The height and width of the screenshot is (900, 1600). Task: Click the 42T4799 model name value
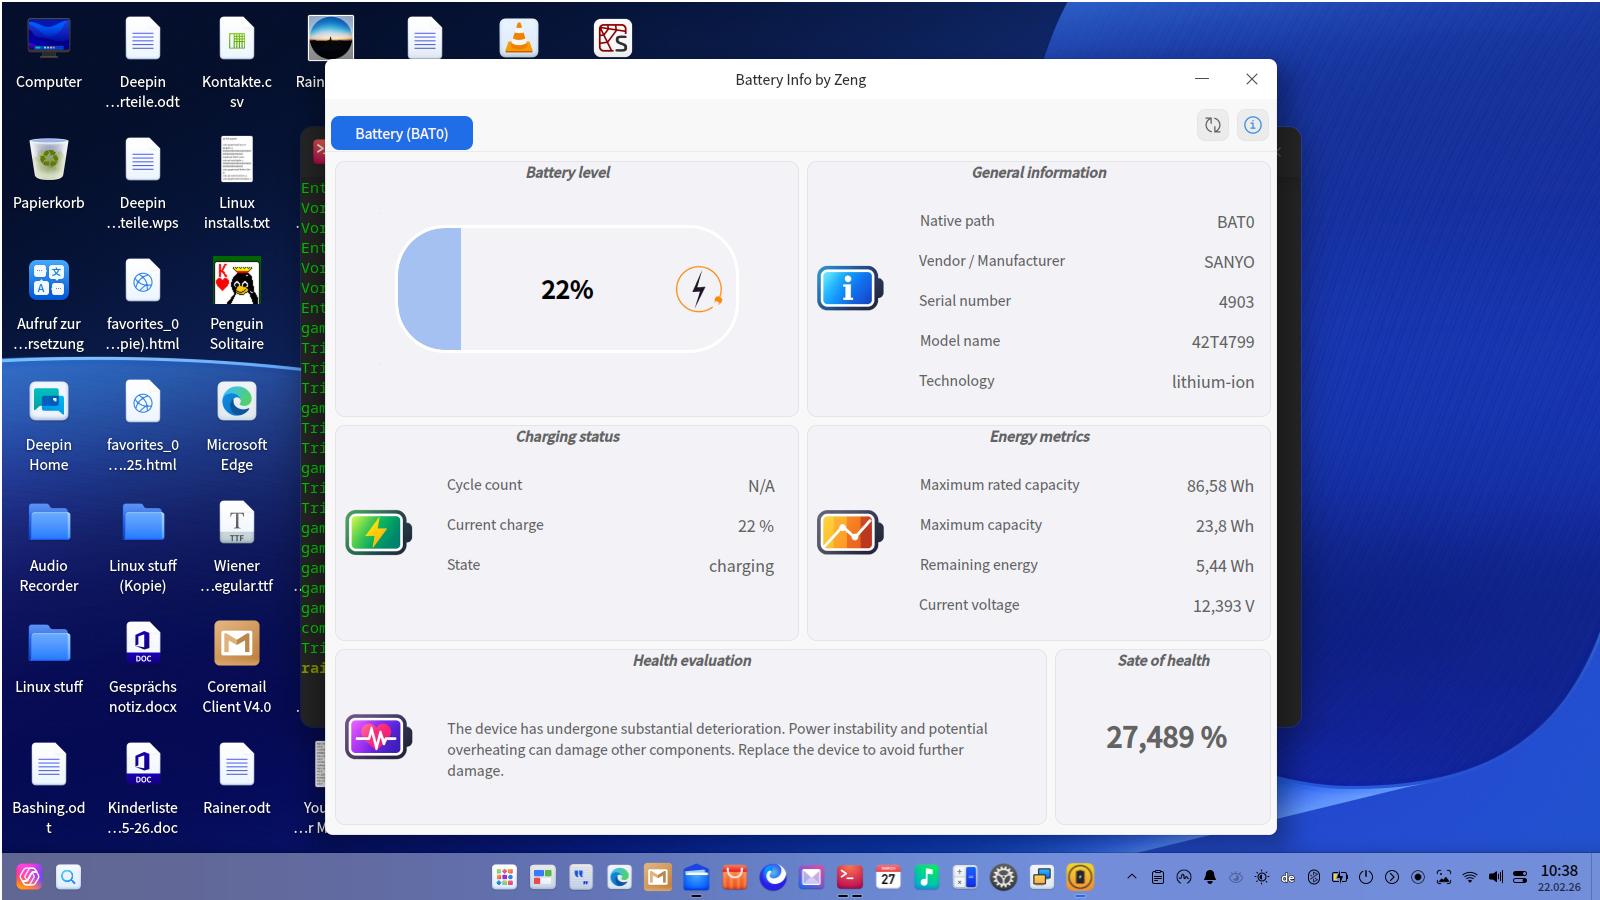pos(1222,342)
